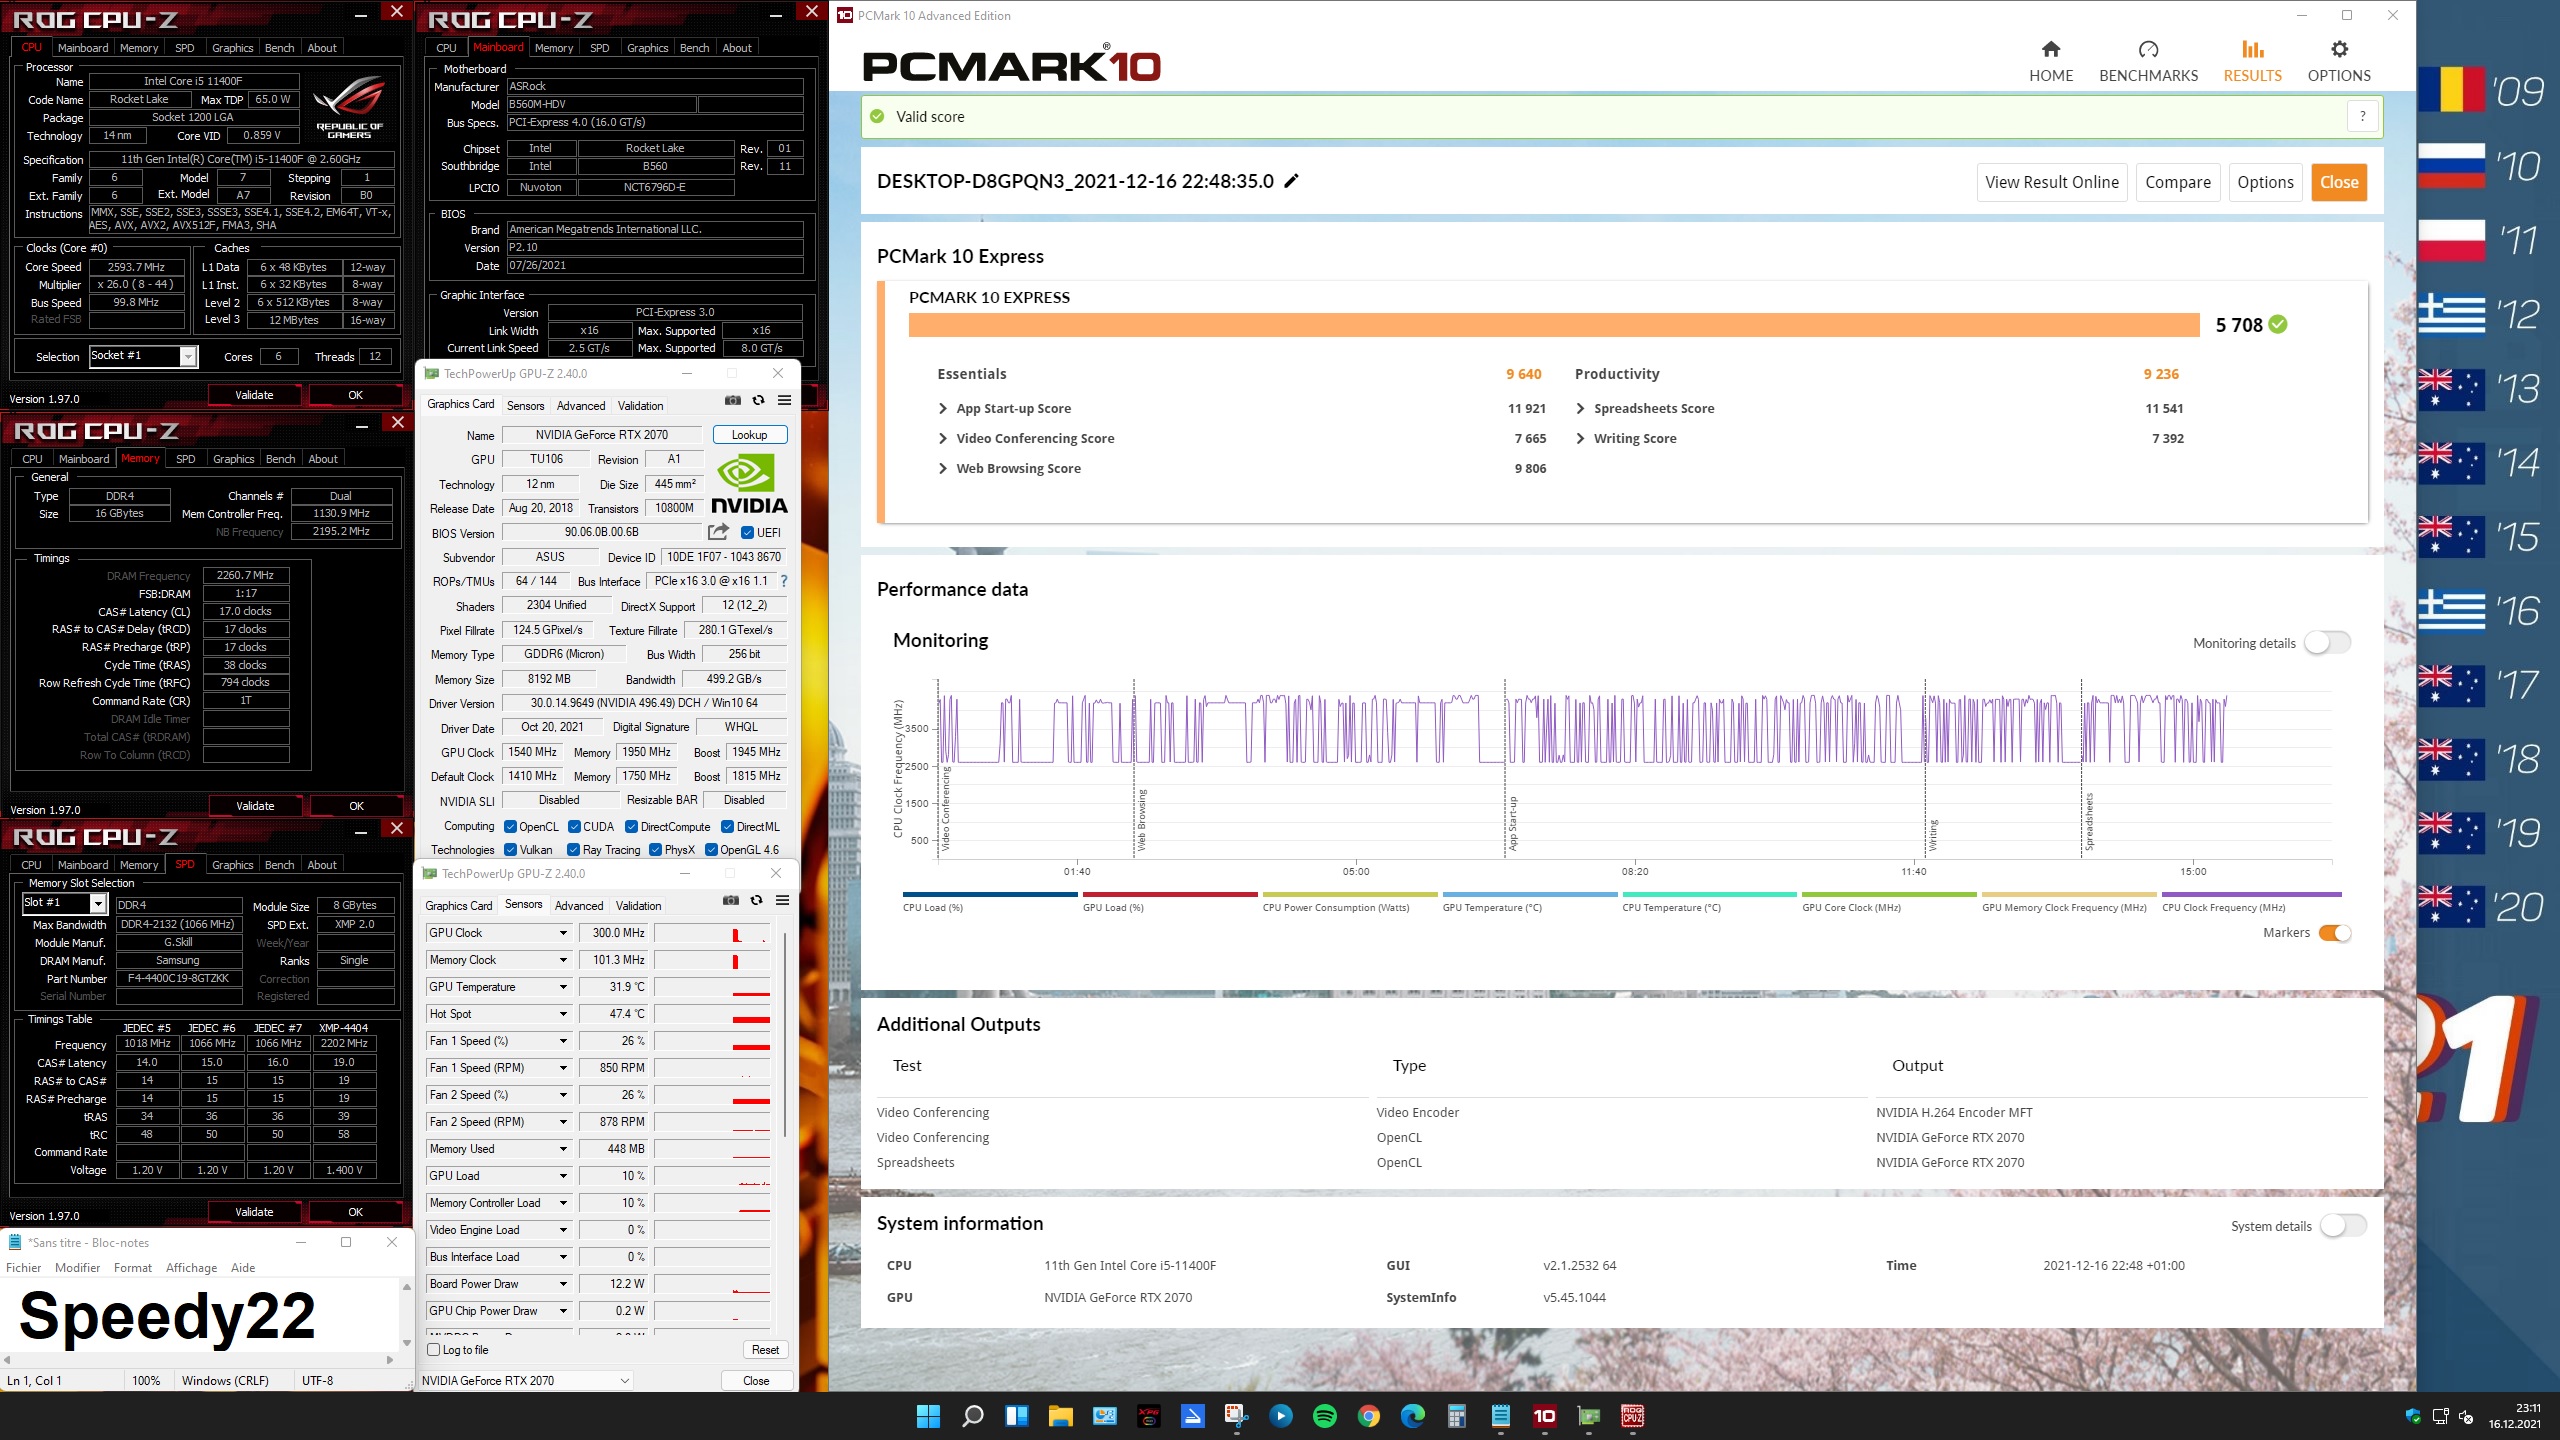Open Validation tab in GPU-Z Sensors window

[x=638, y=905]
